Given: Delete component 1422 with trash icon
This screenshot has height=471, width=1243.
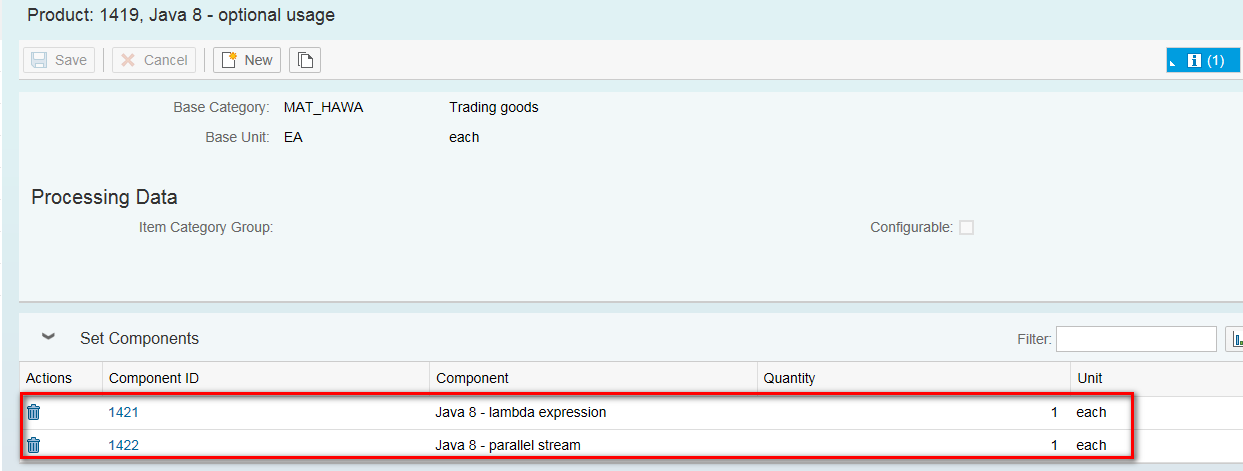Looking at the screenshot, I should tap(33, 445).
